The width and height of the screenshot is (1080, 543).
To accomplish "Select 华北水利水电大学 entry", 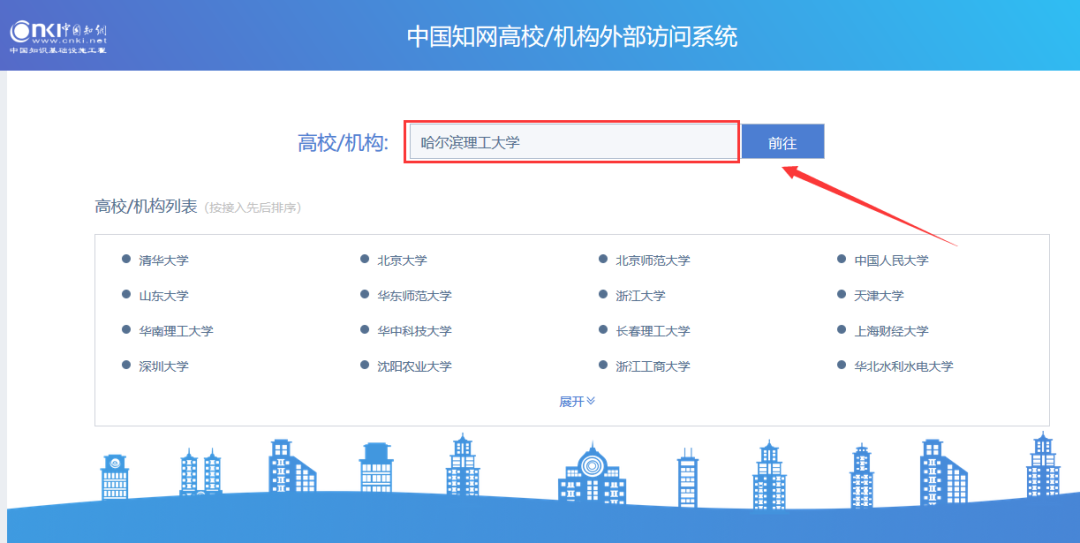I will (903, 366).
